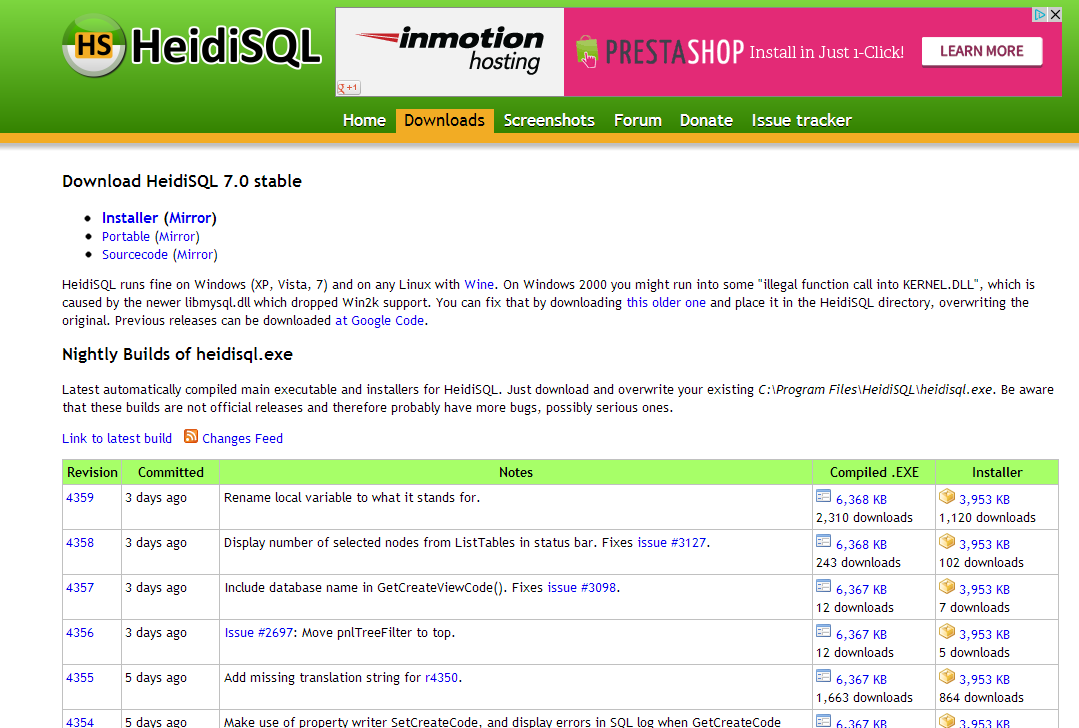
Task: Download the HeidiSQL 7.0 Installer link
Action: [x=130, y=218]
